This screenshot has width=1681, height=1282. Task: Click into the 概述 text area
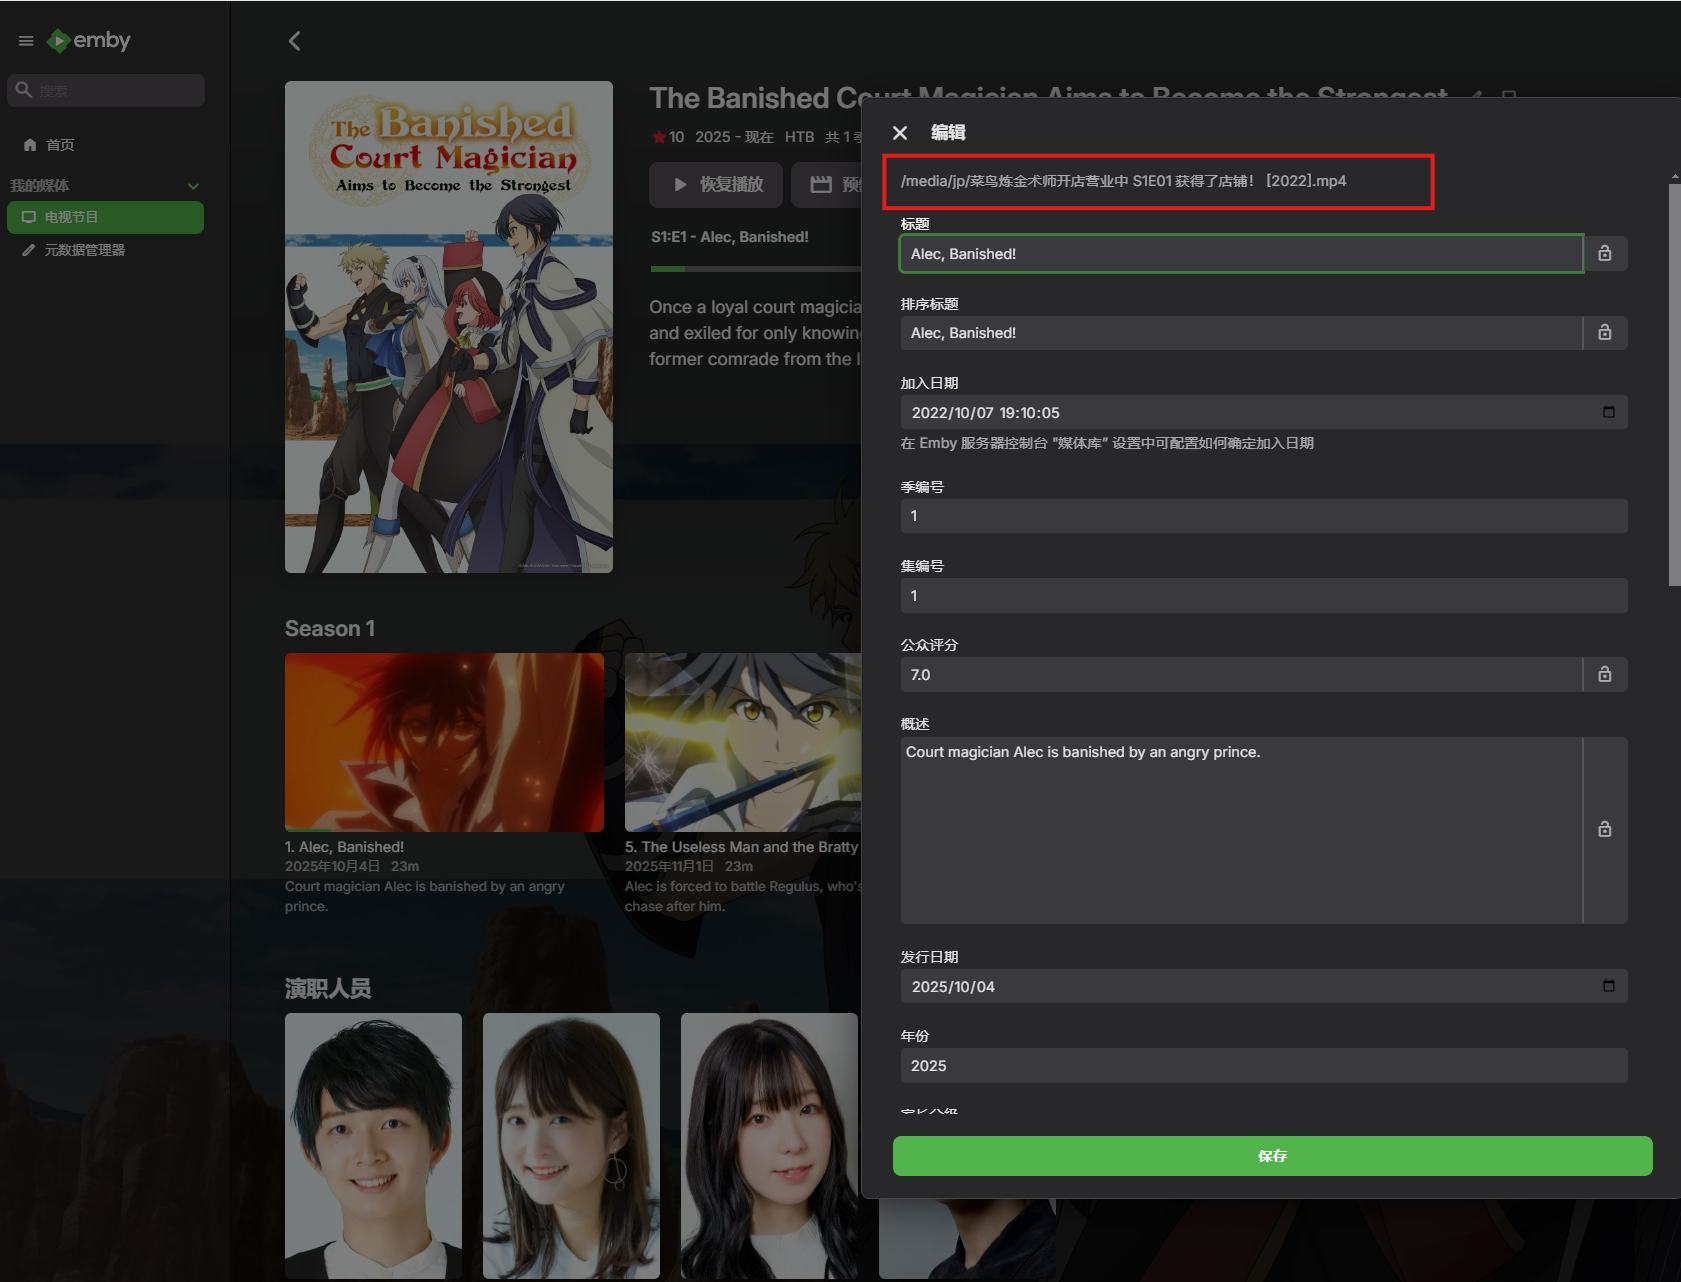coord(1241,830)
